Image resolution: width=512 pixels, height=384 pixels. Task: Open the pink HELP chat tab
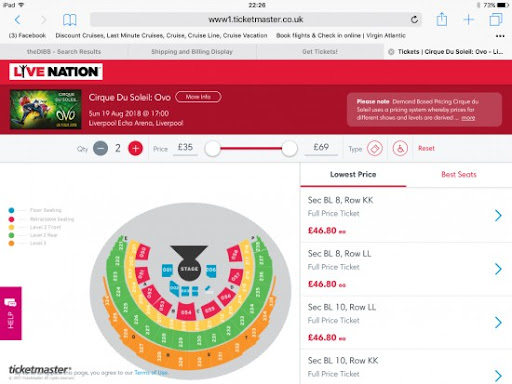tap(11, 313)
